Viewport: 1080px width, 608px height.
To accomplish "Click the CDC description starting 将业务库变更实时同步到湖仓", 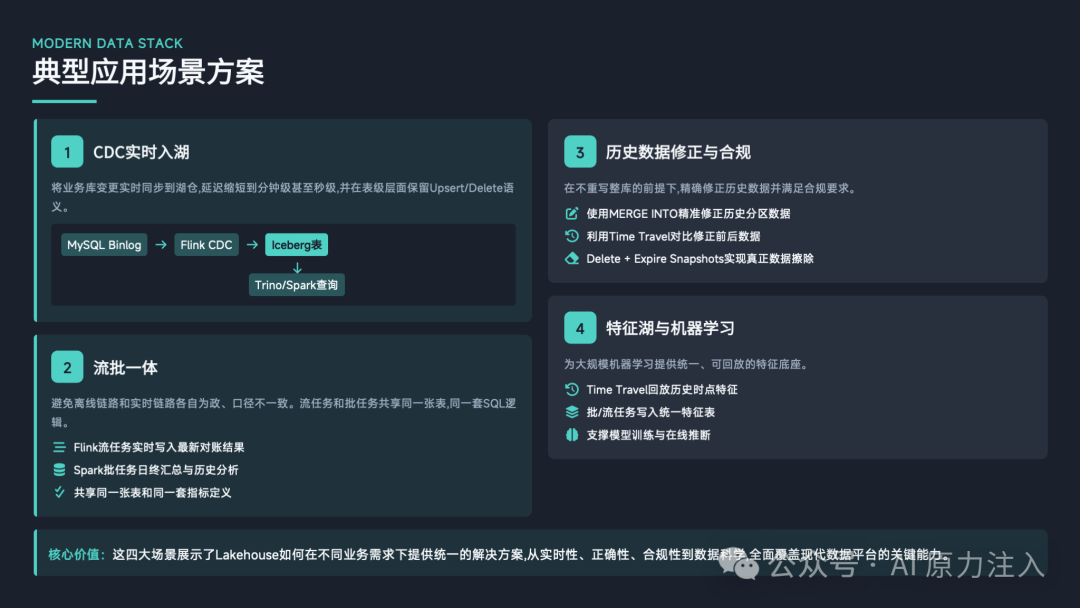I will [x=282, y=197].
